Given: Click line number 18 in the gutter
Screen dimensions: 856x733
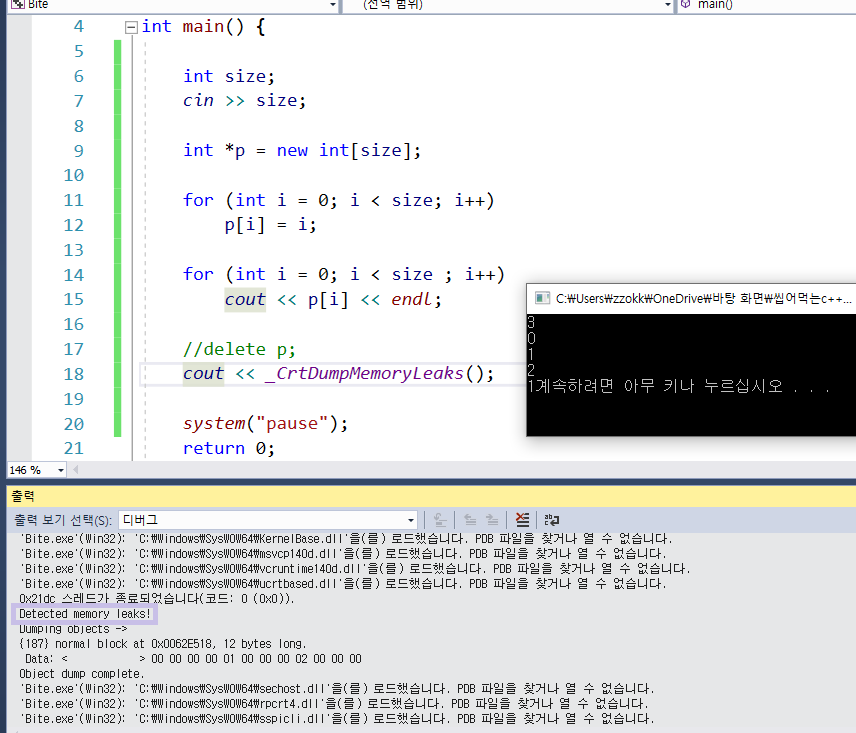Looking at the screenshot, I should tap(74, 374).
